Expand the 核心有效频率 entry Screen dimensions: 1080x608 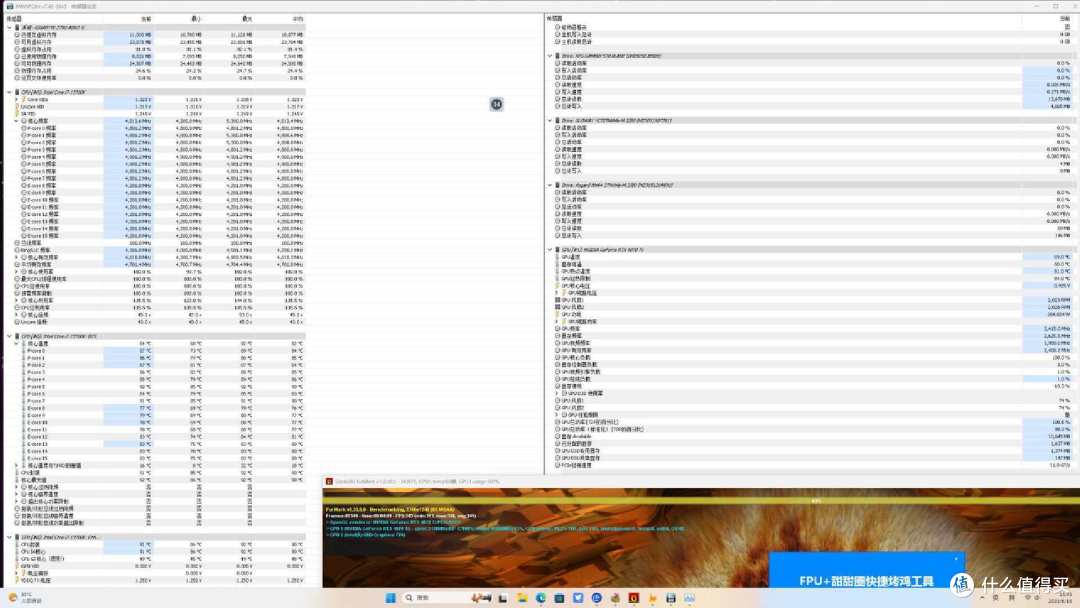pos(17,257)
